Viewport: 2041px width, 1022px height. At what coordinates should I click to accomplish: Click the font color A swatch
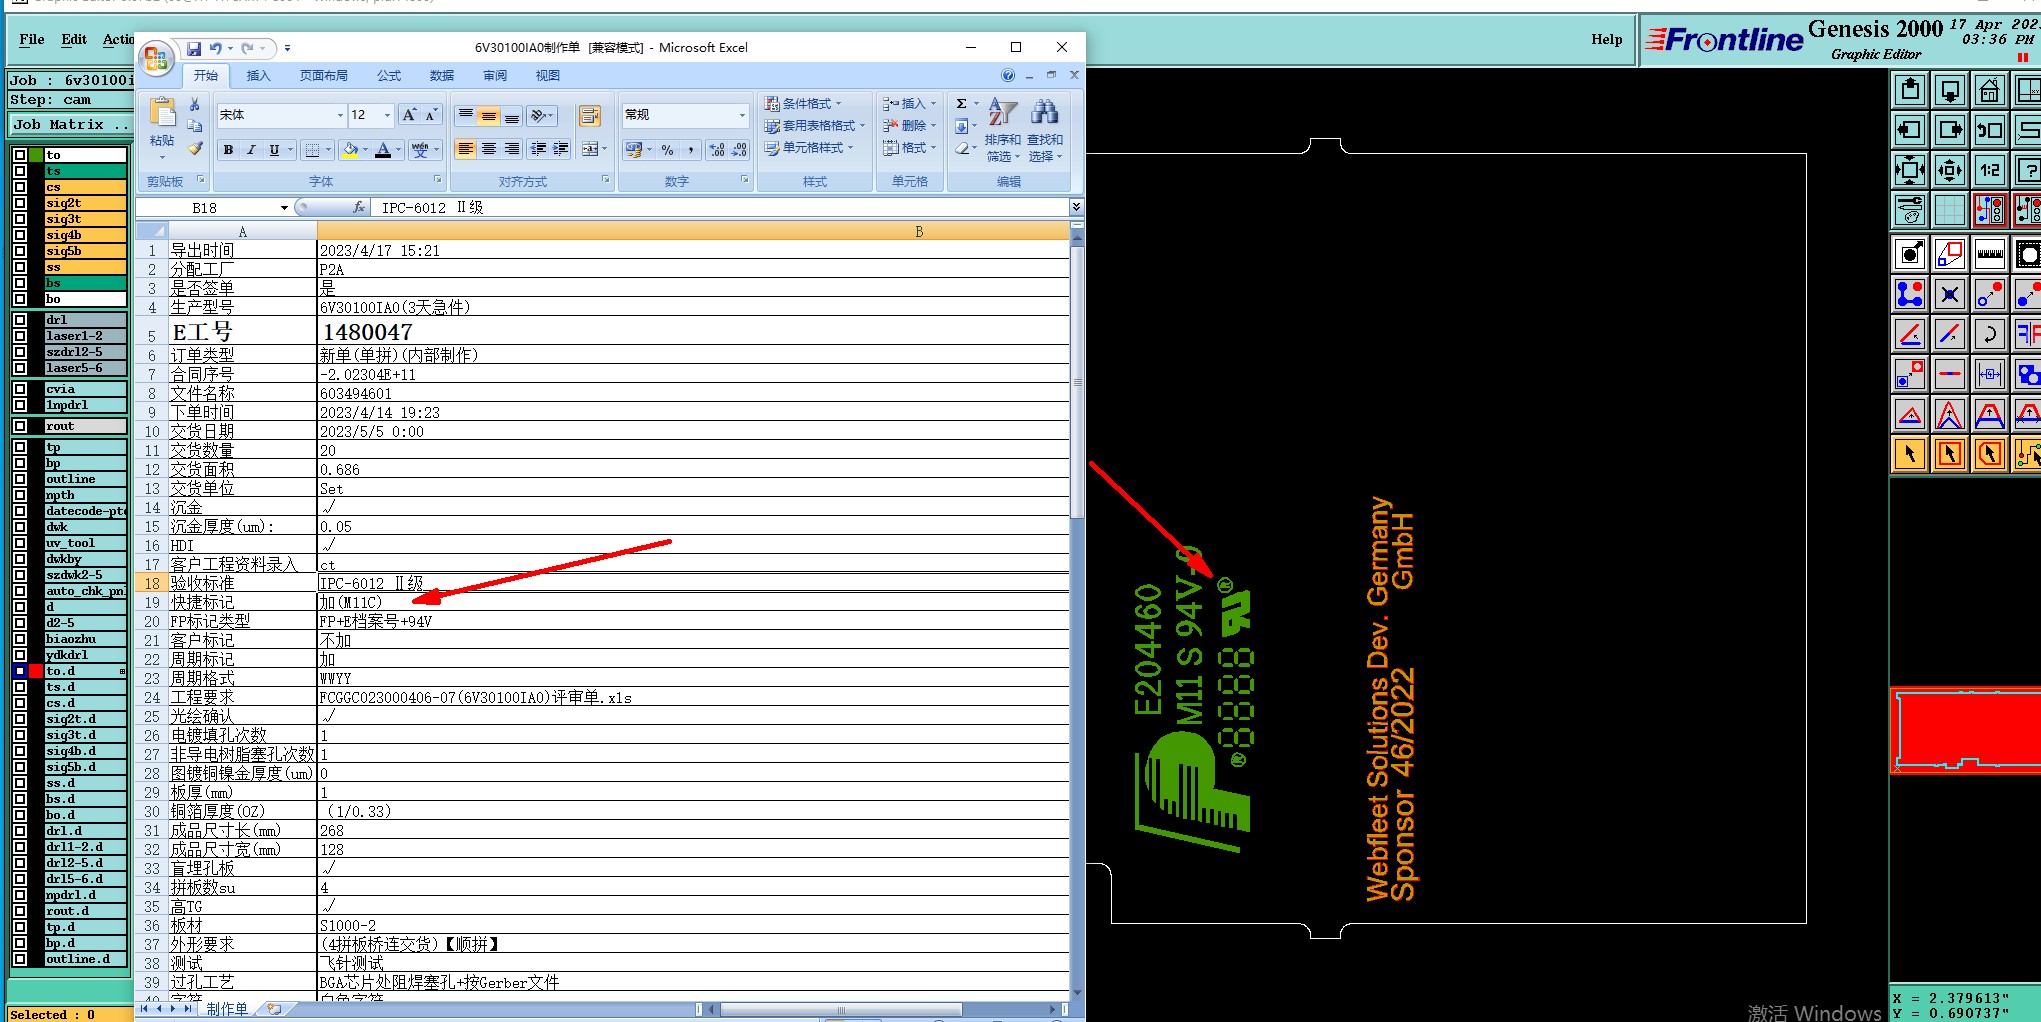point(383,150)
